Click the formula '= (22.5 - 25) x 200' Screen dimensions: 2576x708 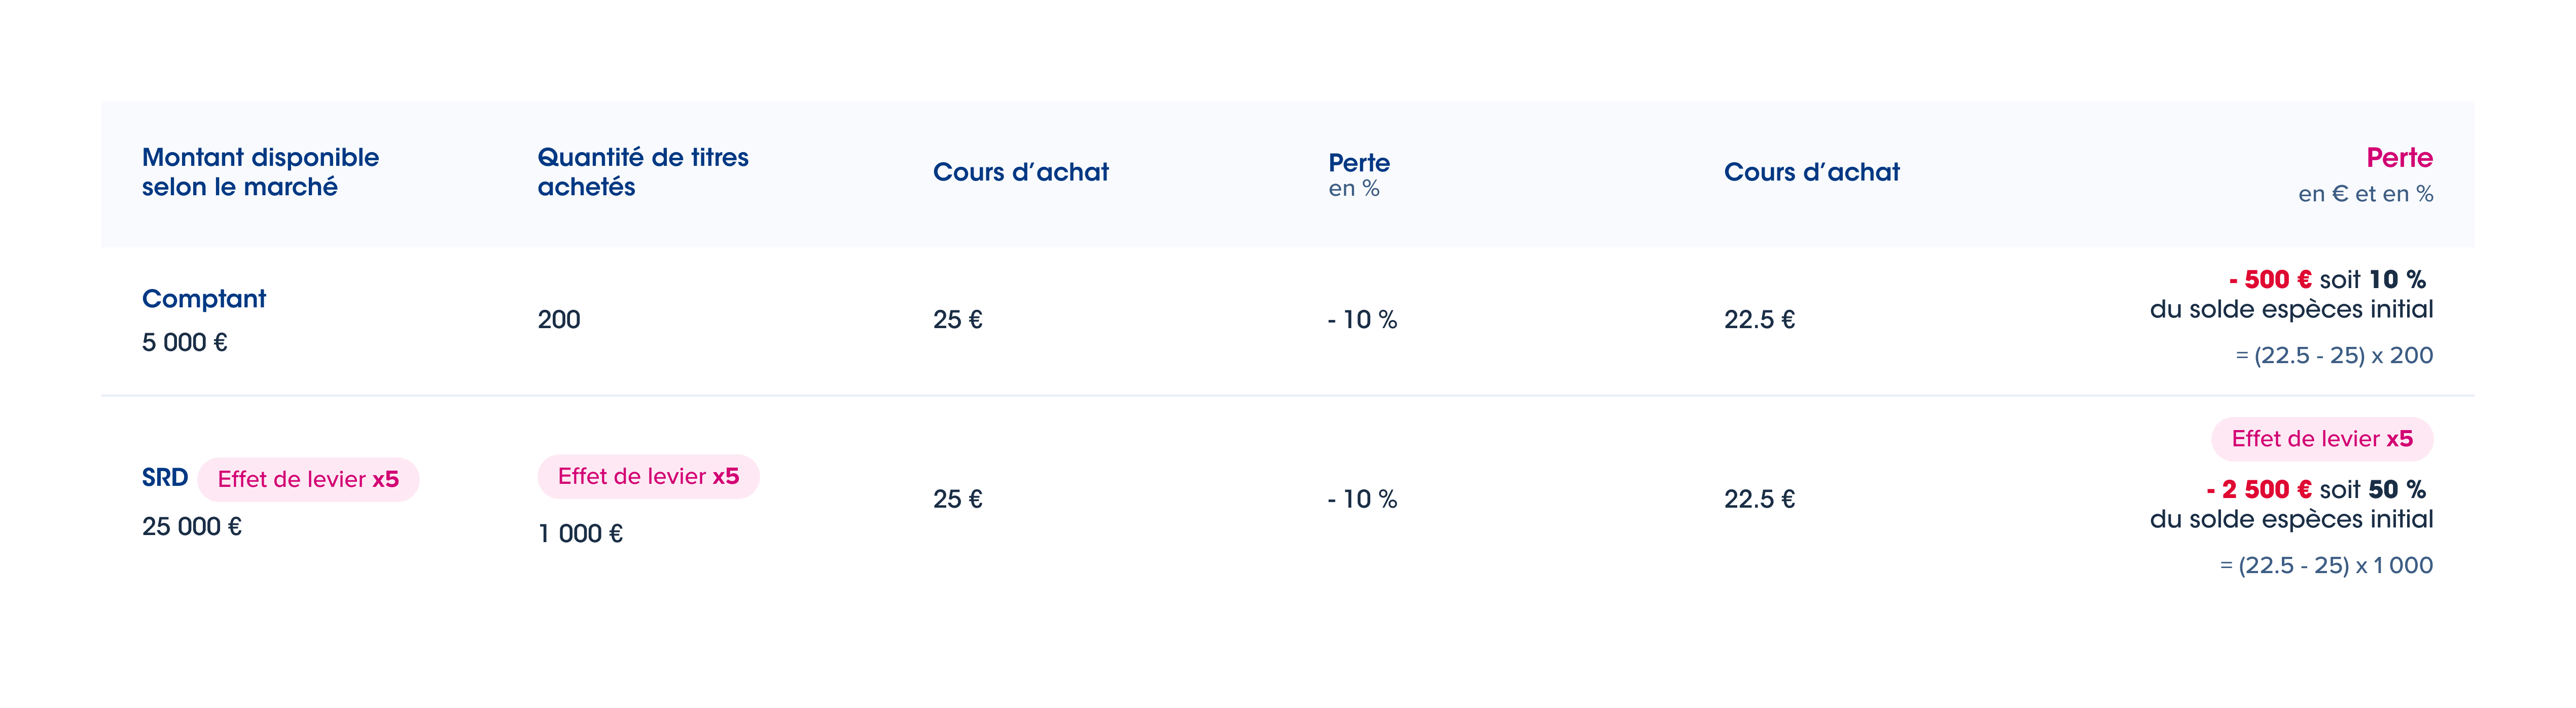[x=2333, y=356]
